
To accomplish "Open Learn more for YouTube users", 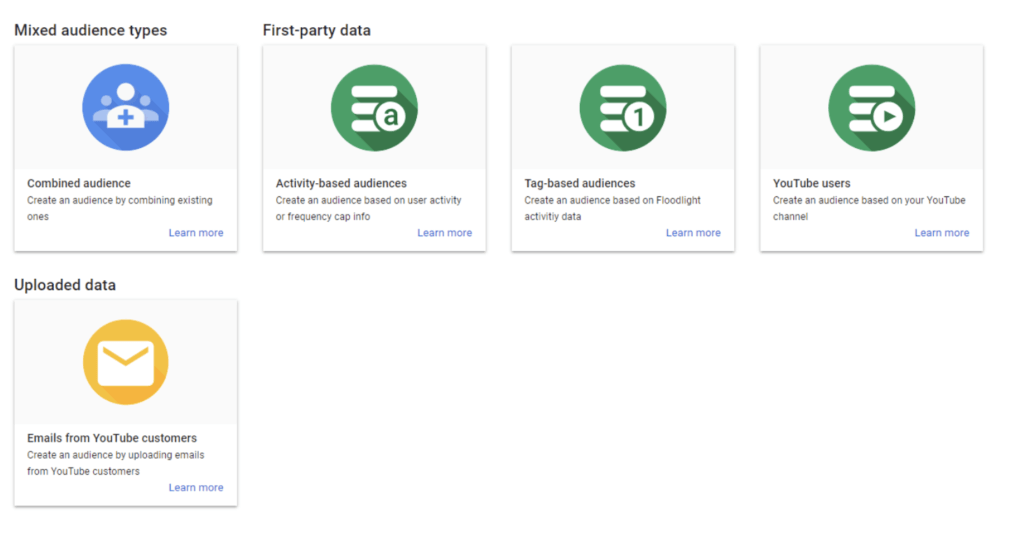I will [x=941, y=233].
